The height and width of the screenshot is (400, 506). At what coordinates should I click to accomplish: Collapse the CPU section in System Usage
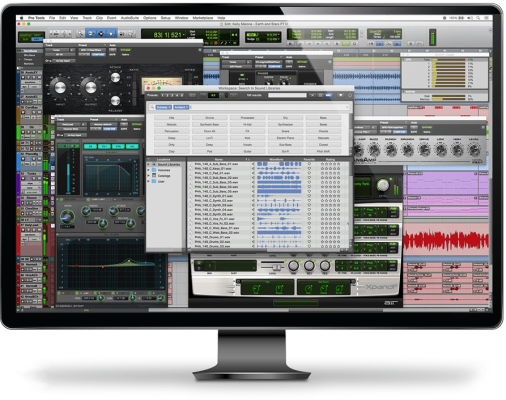(x=404, y=60)
